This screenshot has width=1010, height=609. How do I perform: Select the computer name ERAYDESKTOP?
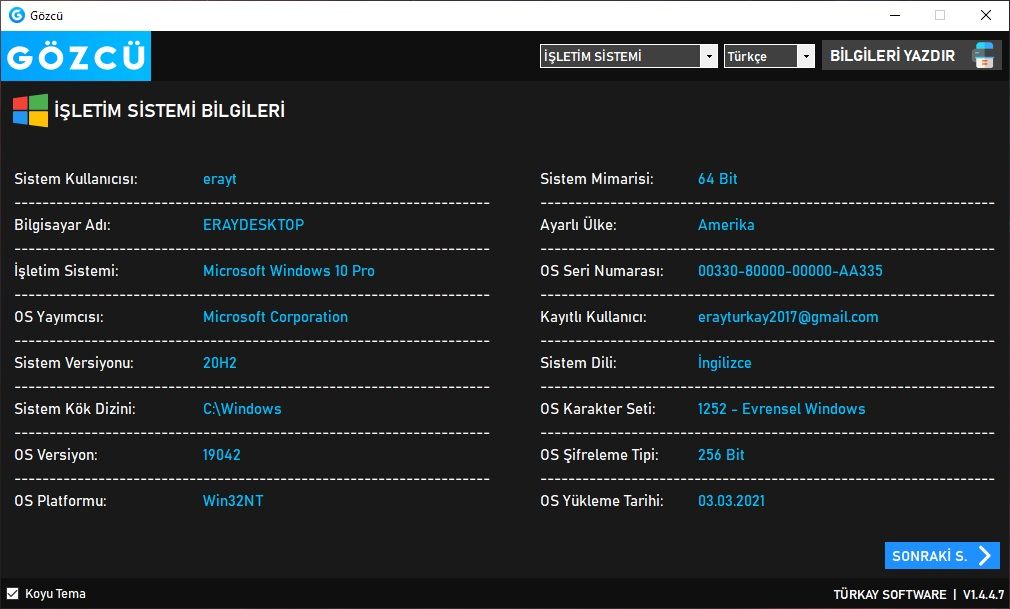pyautogui.click(x=253, y=225)
